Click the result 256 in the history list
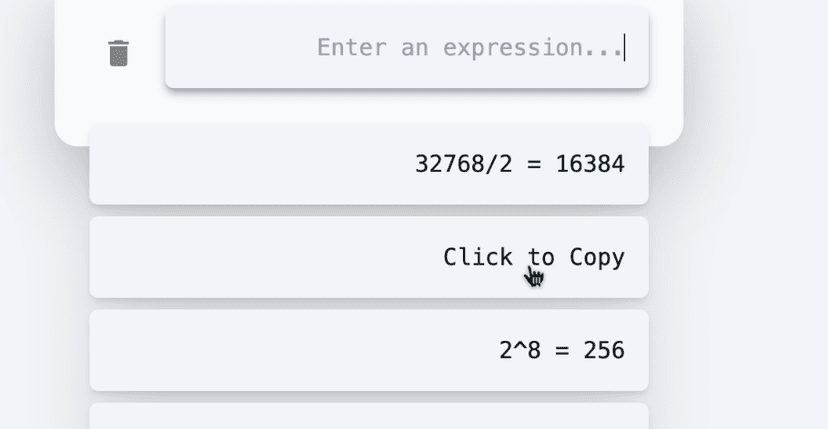Screen dimensions: 828x429 coord(604,350)
